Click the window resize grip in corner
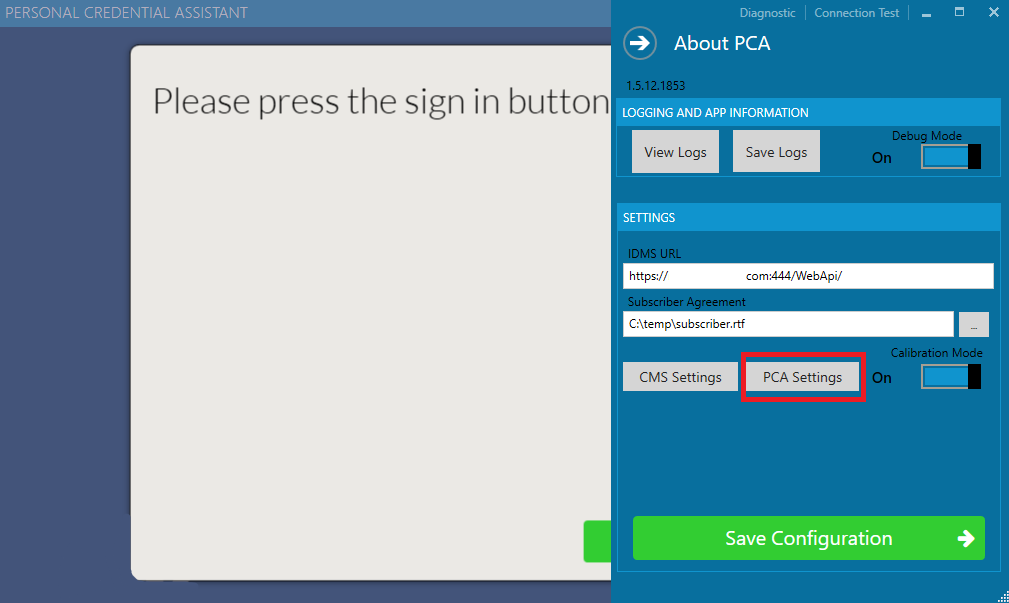Image resolution: width=1009 pixels, height=603 pixels. [x=1003, y=597]
